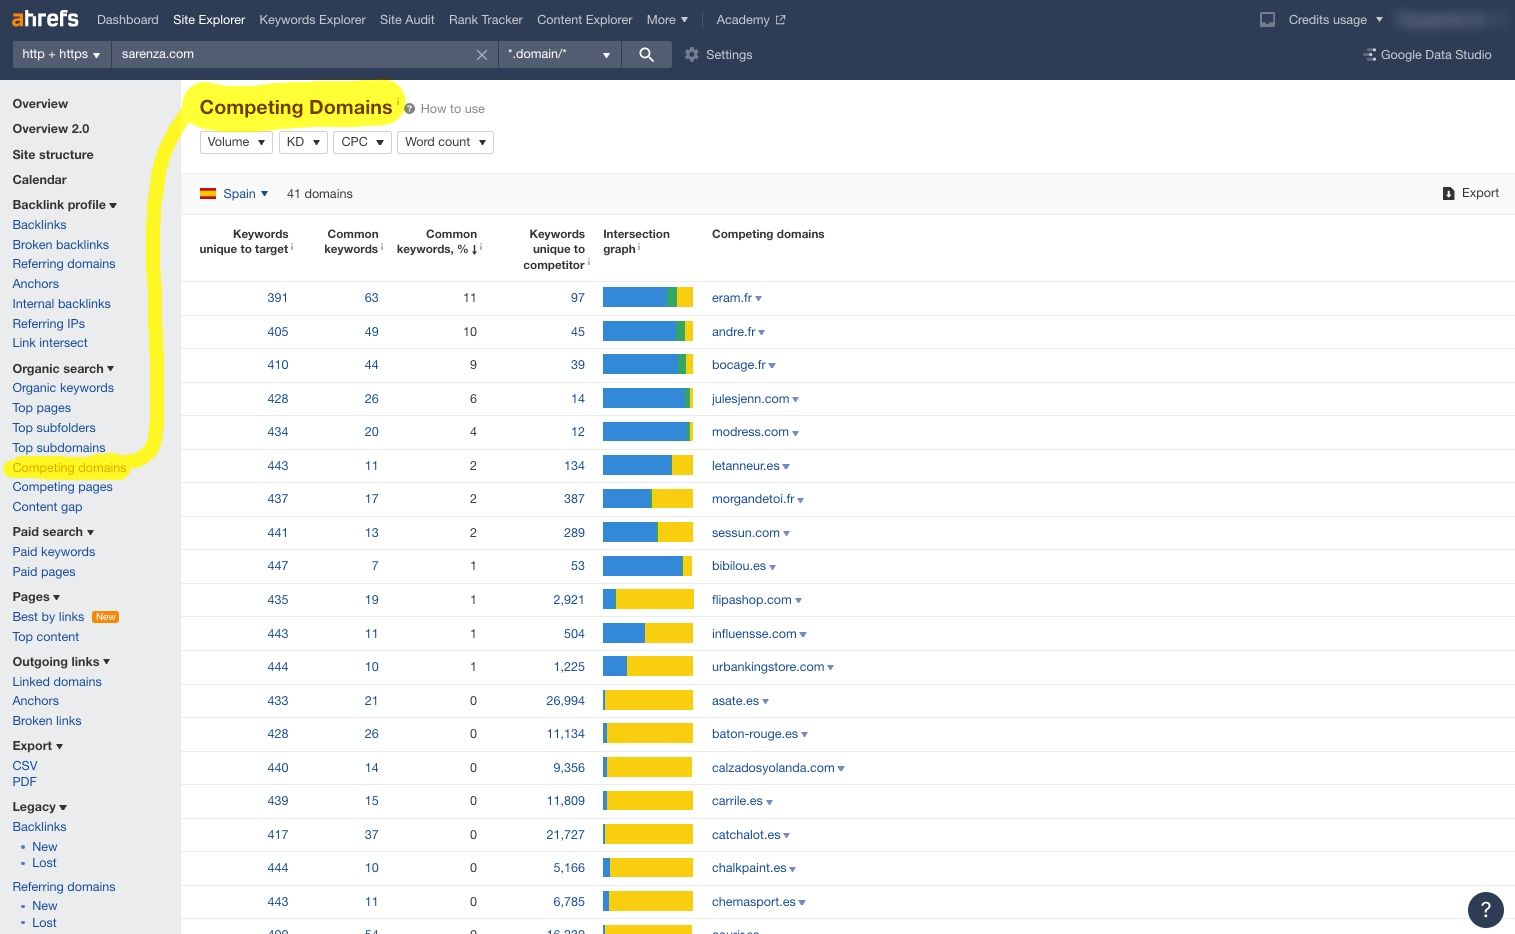Click the Export button
1515x934 pixels.
[1470, 193]
